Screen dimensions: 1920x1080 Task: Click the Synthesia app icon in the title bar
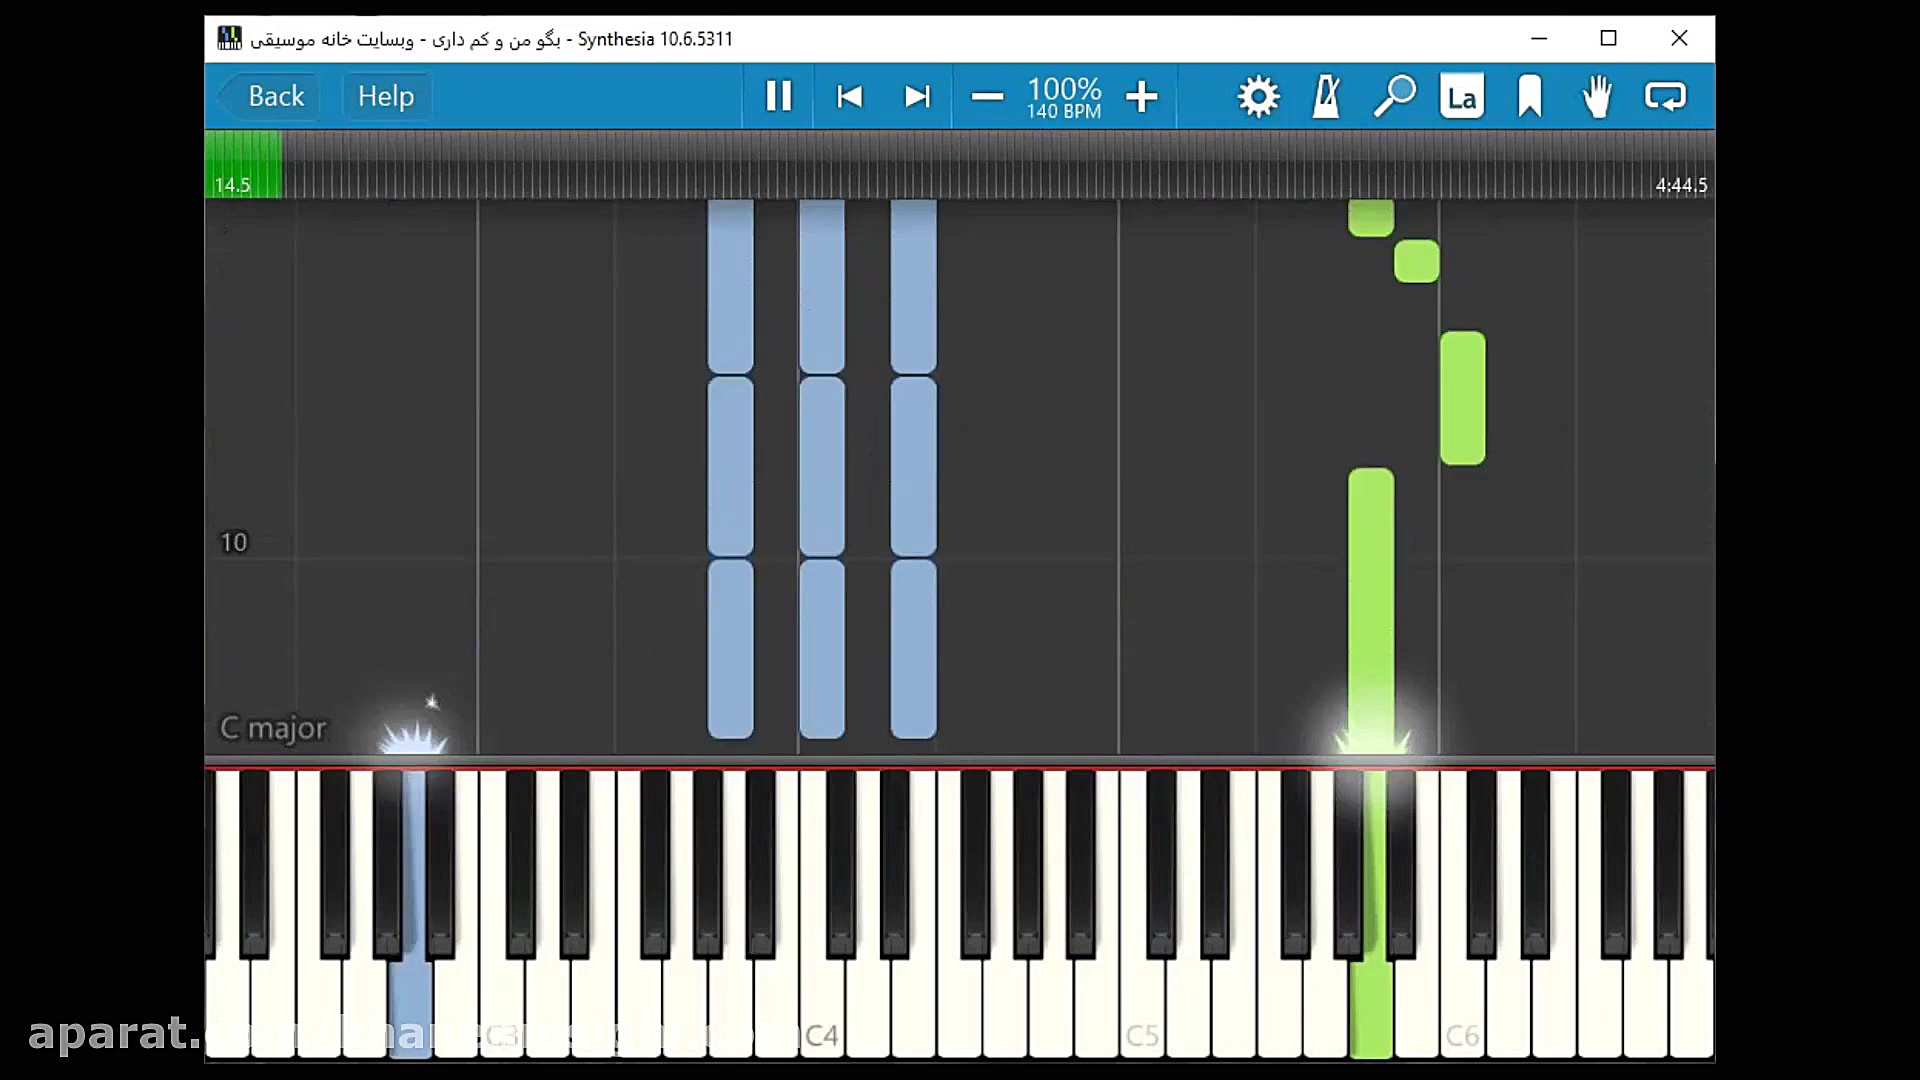pos(229,39)
